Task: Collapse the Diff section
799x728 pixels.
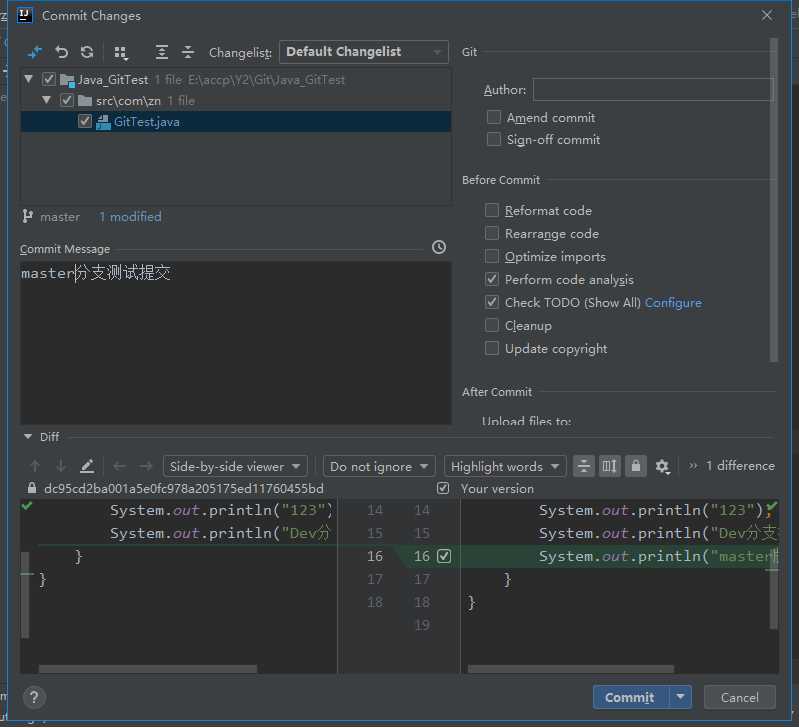Action: tap(28, 437)
